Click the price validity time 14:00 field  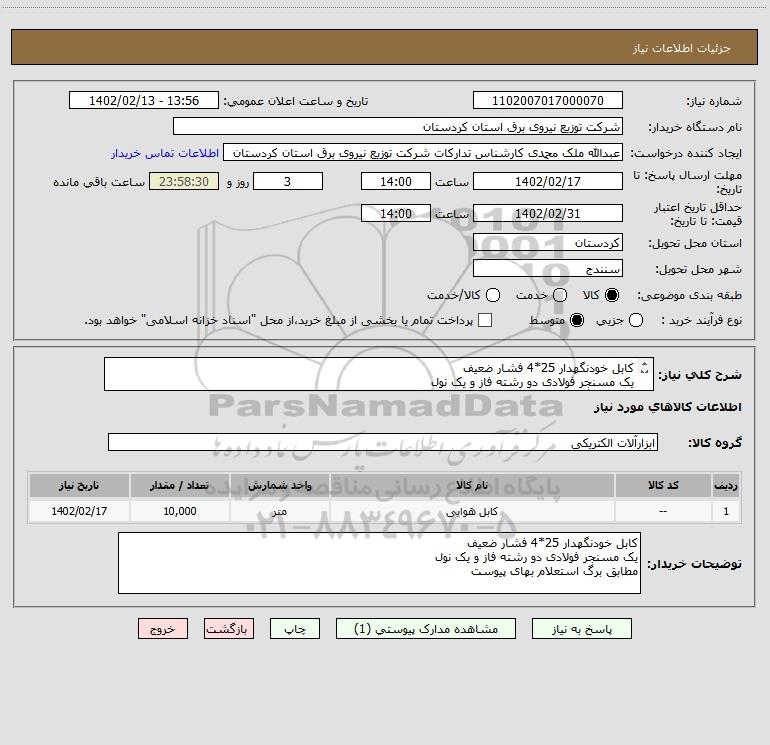pos(396,213)
